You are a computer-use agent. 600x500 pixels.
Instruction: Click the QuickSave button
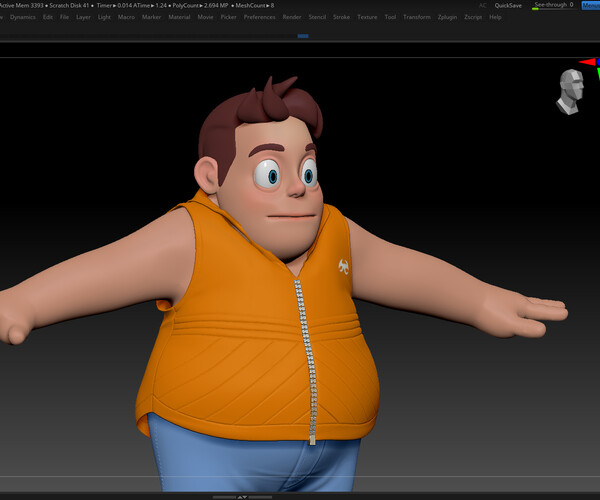pos(508,5)
